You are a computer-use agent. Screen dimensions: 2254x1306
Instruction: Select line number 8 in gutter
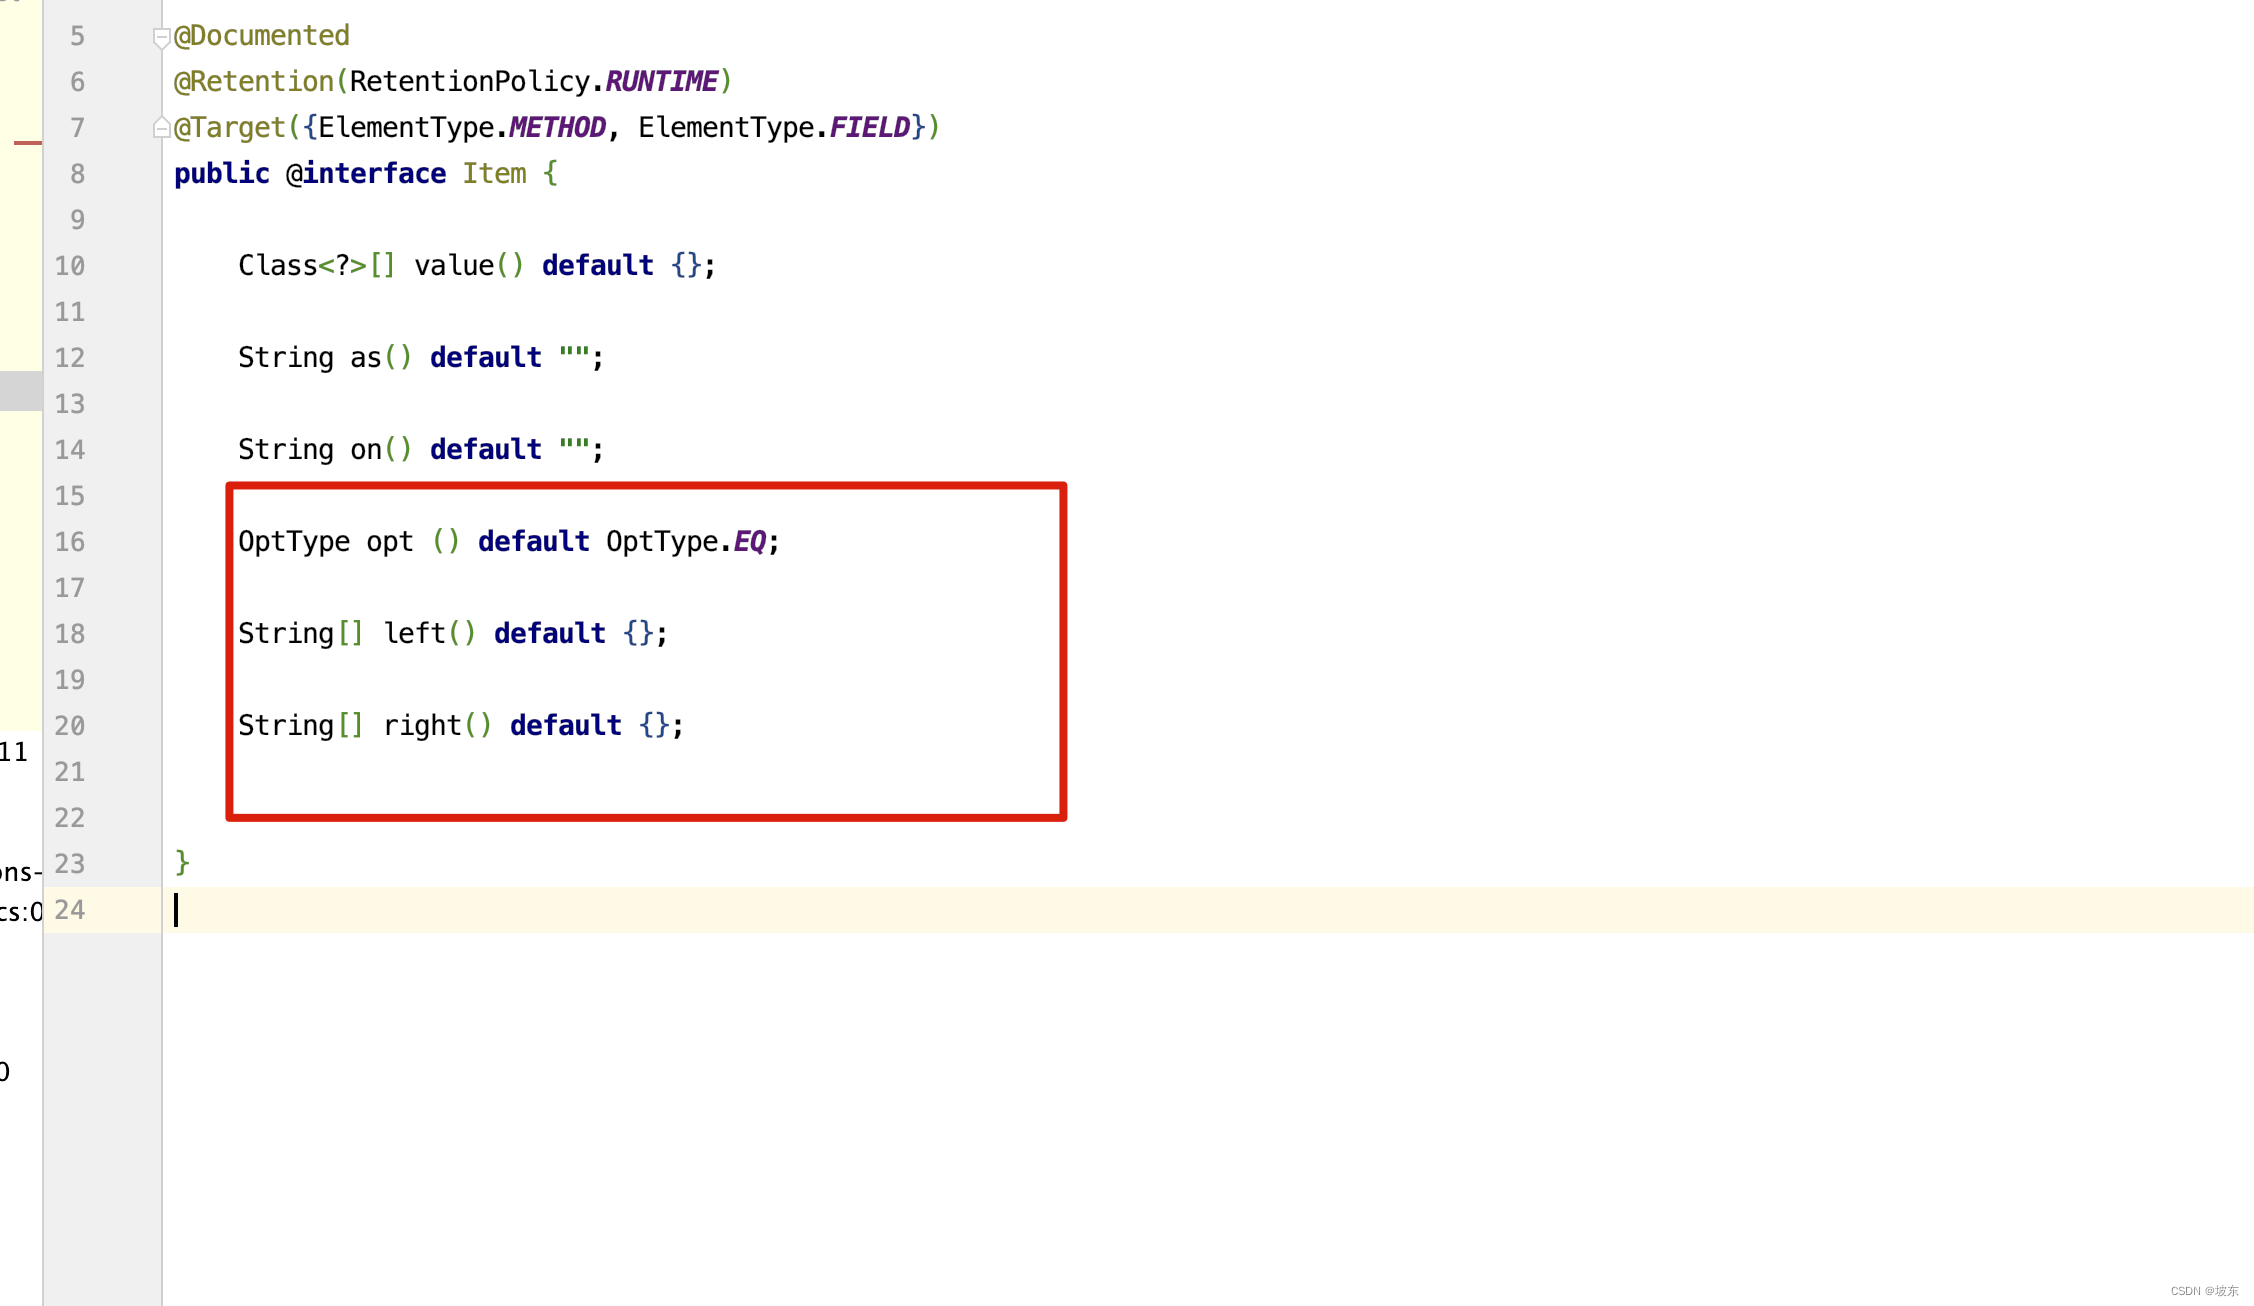(x=77, y=174)
